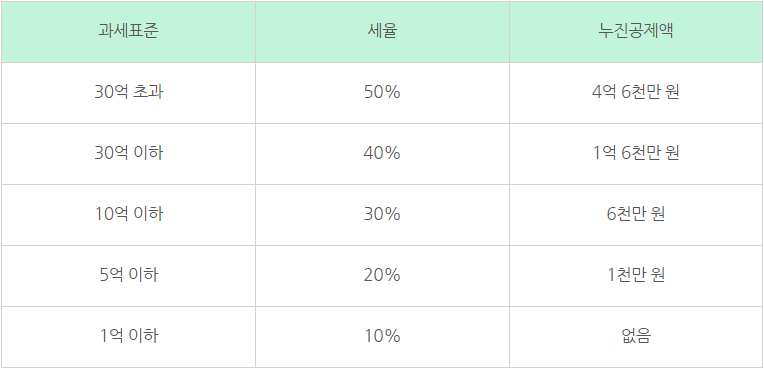Click the 20% tax rate cell
764x369 pixels.
(x=382, y=275)
